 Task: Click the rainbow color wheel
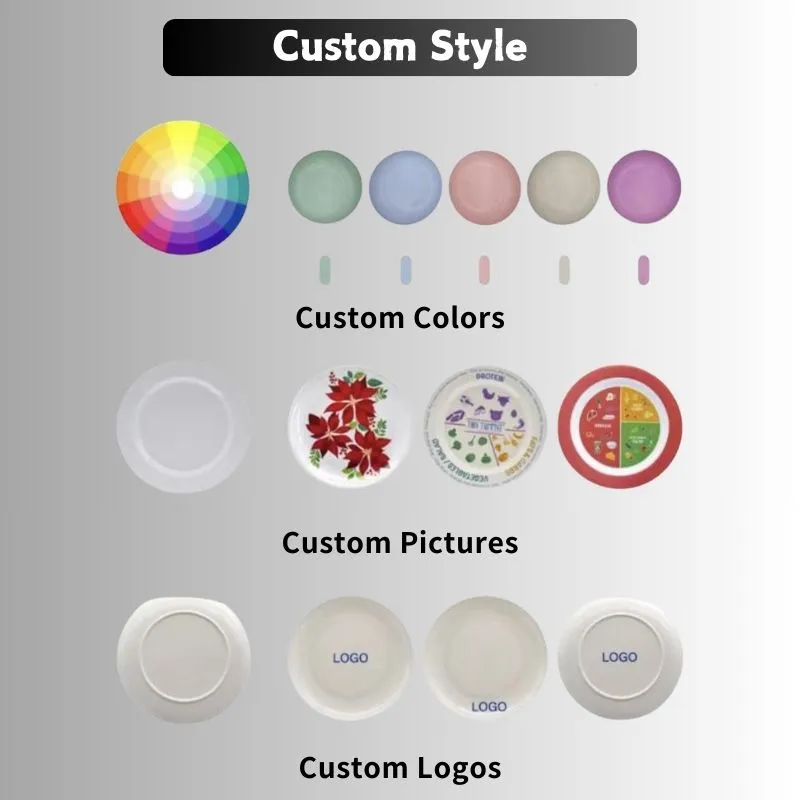[183, 187]
